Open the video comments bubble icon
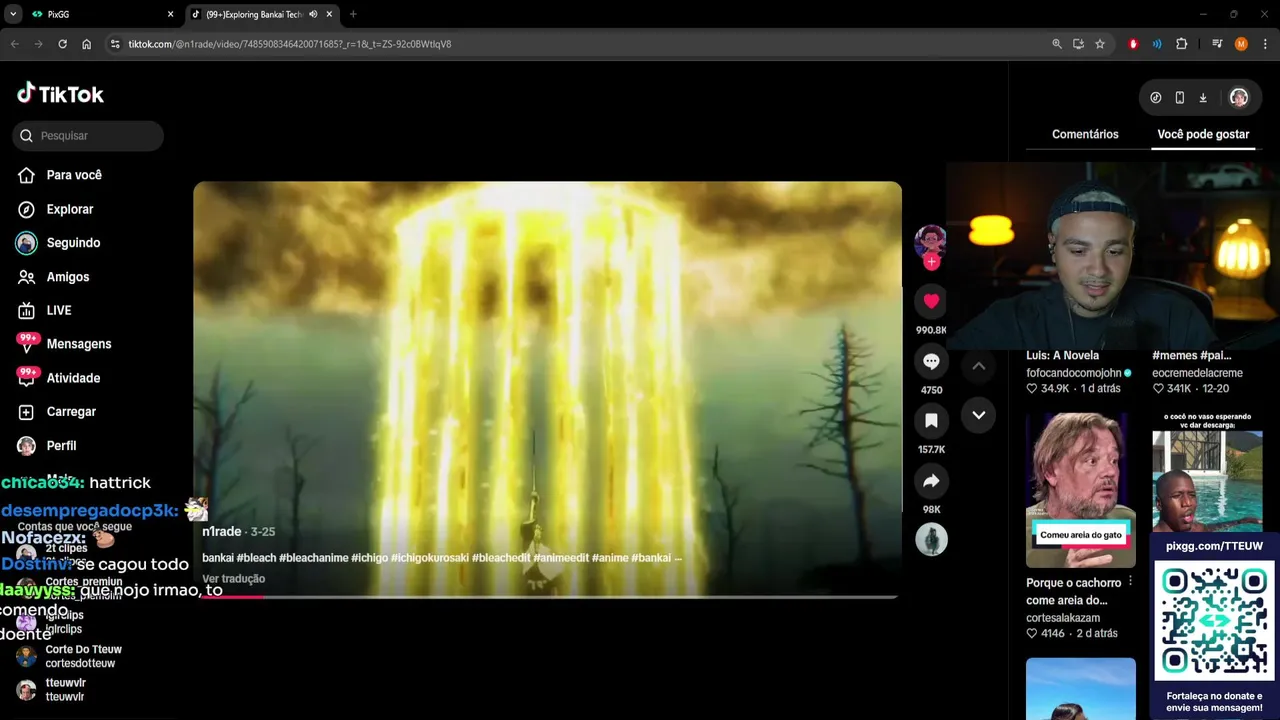 (x=931, y=361)
